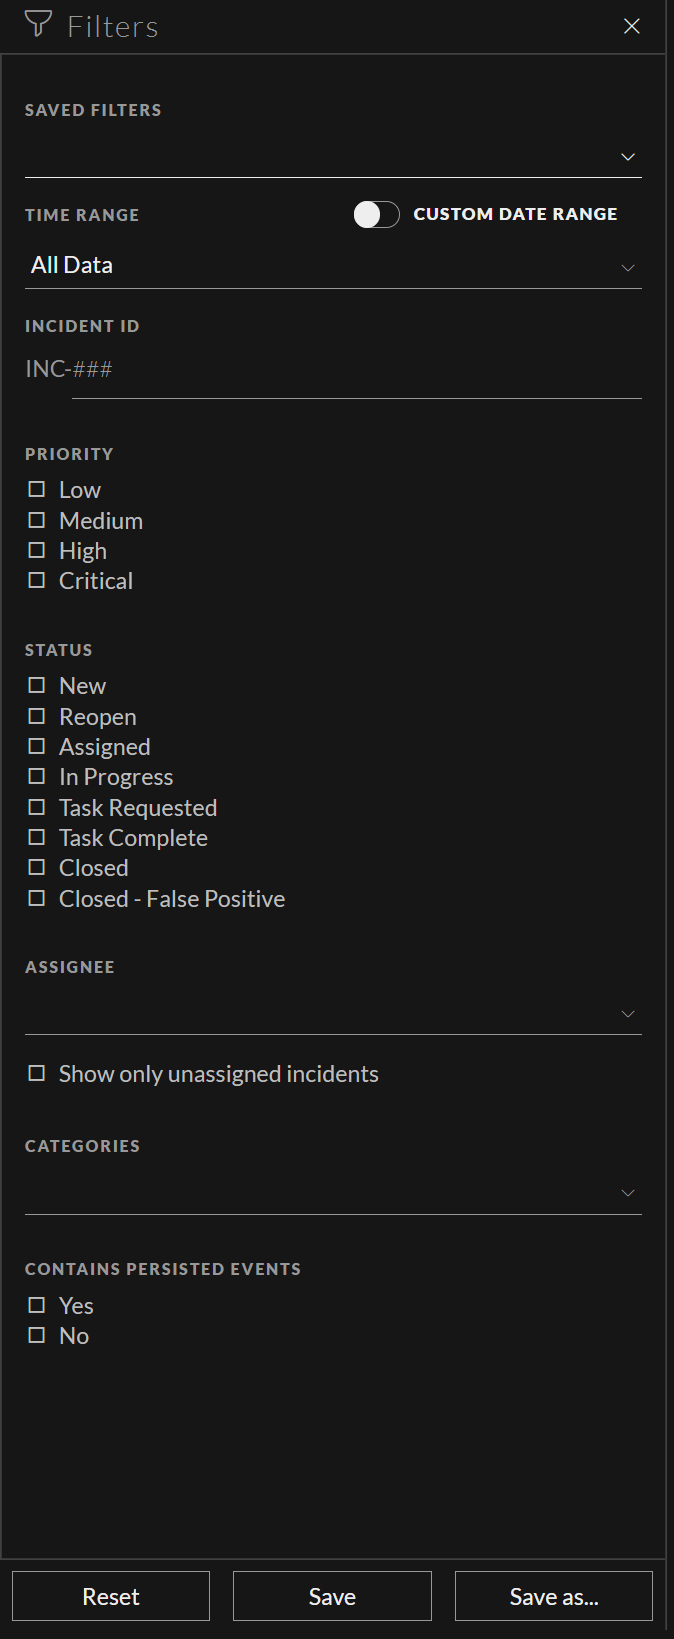
Task: Click the Reset button
Action: click(110, 1595)
